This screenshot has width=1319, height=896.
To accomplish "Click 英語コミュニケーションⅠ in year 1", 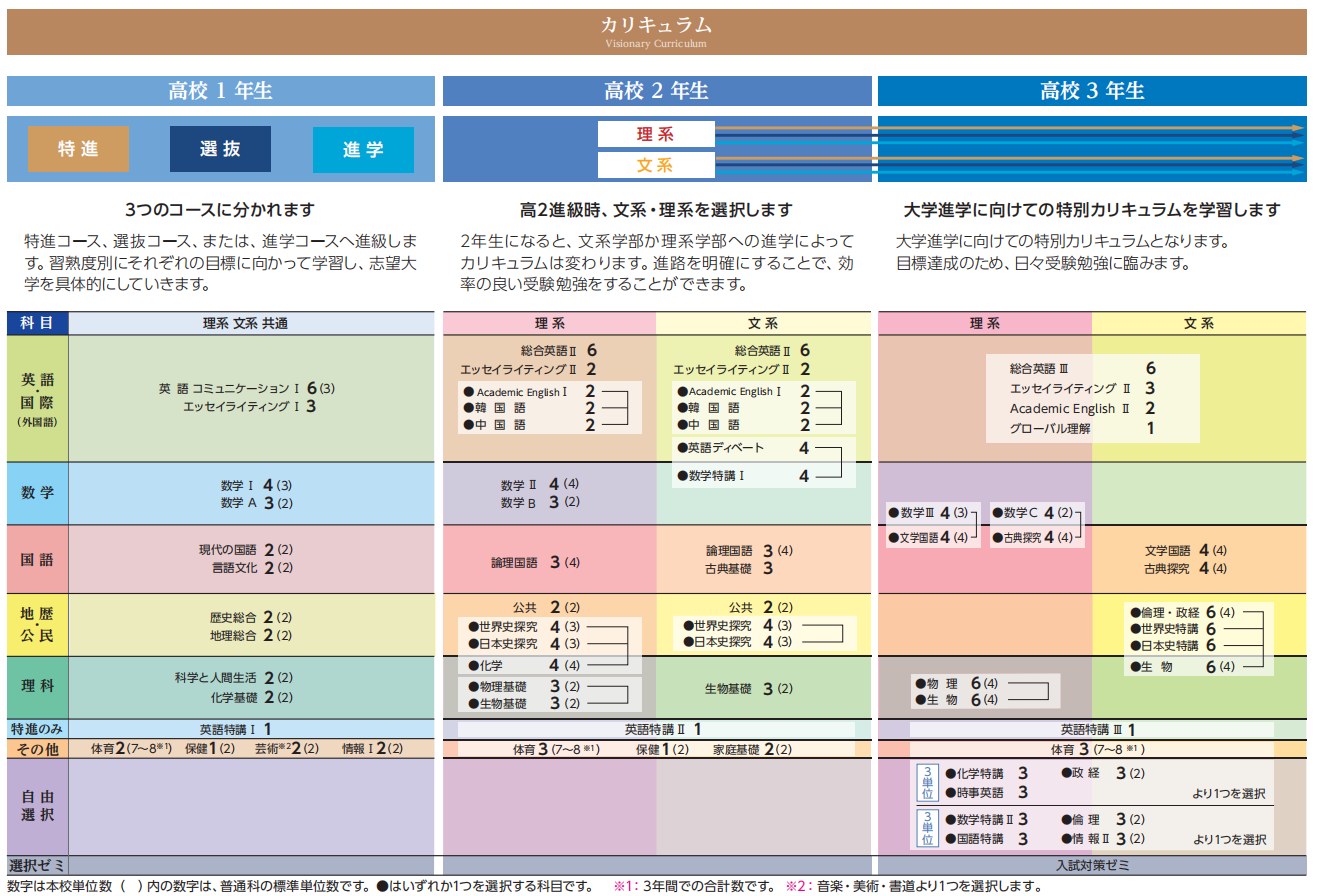I will (246, 388).
